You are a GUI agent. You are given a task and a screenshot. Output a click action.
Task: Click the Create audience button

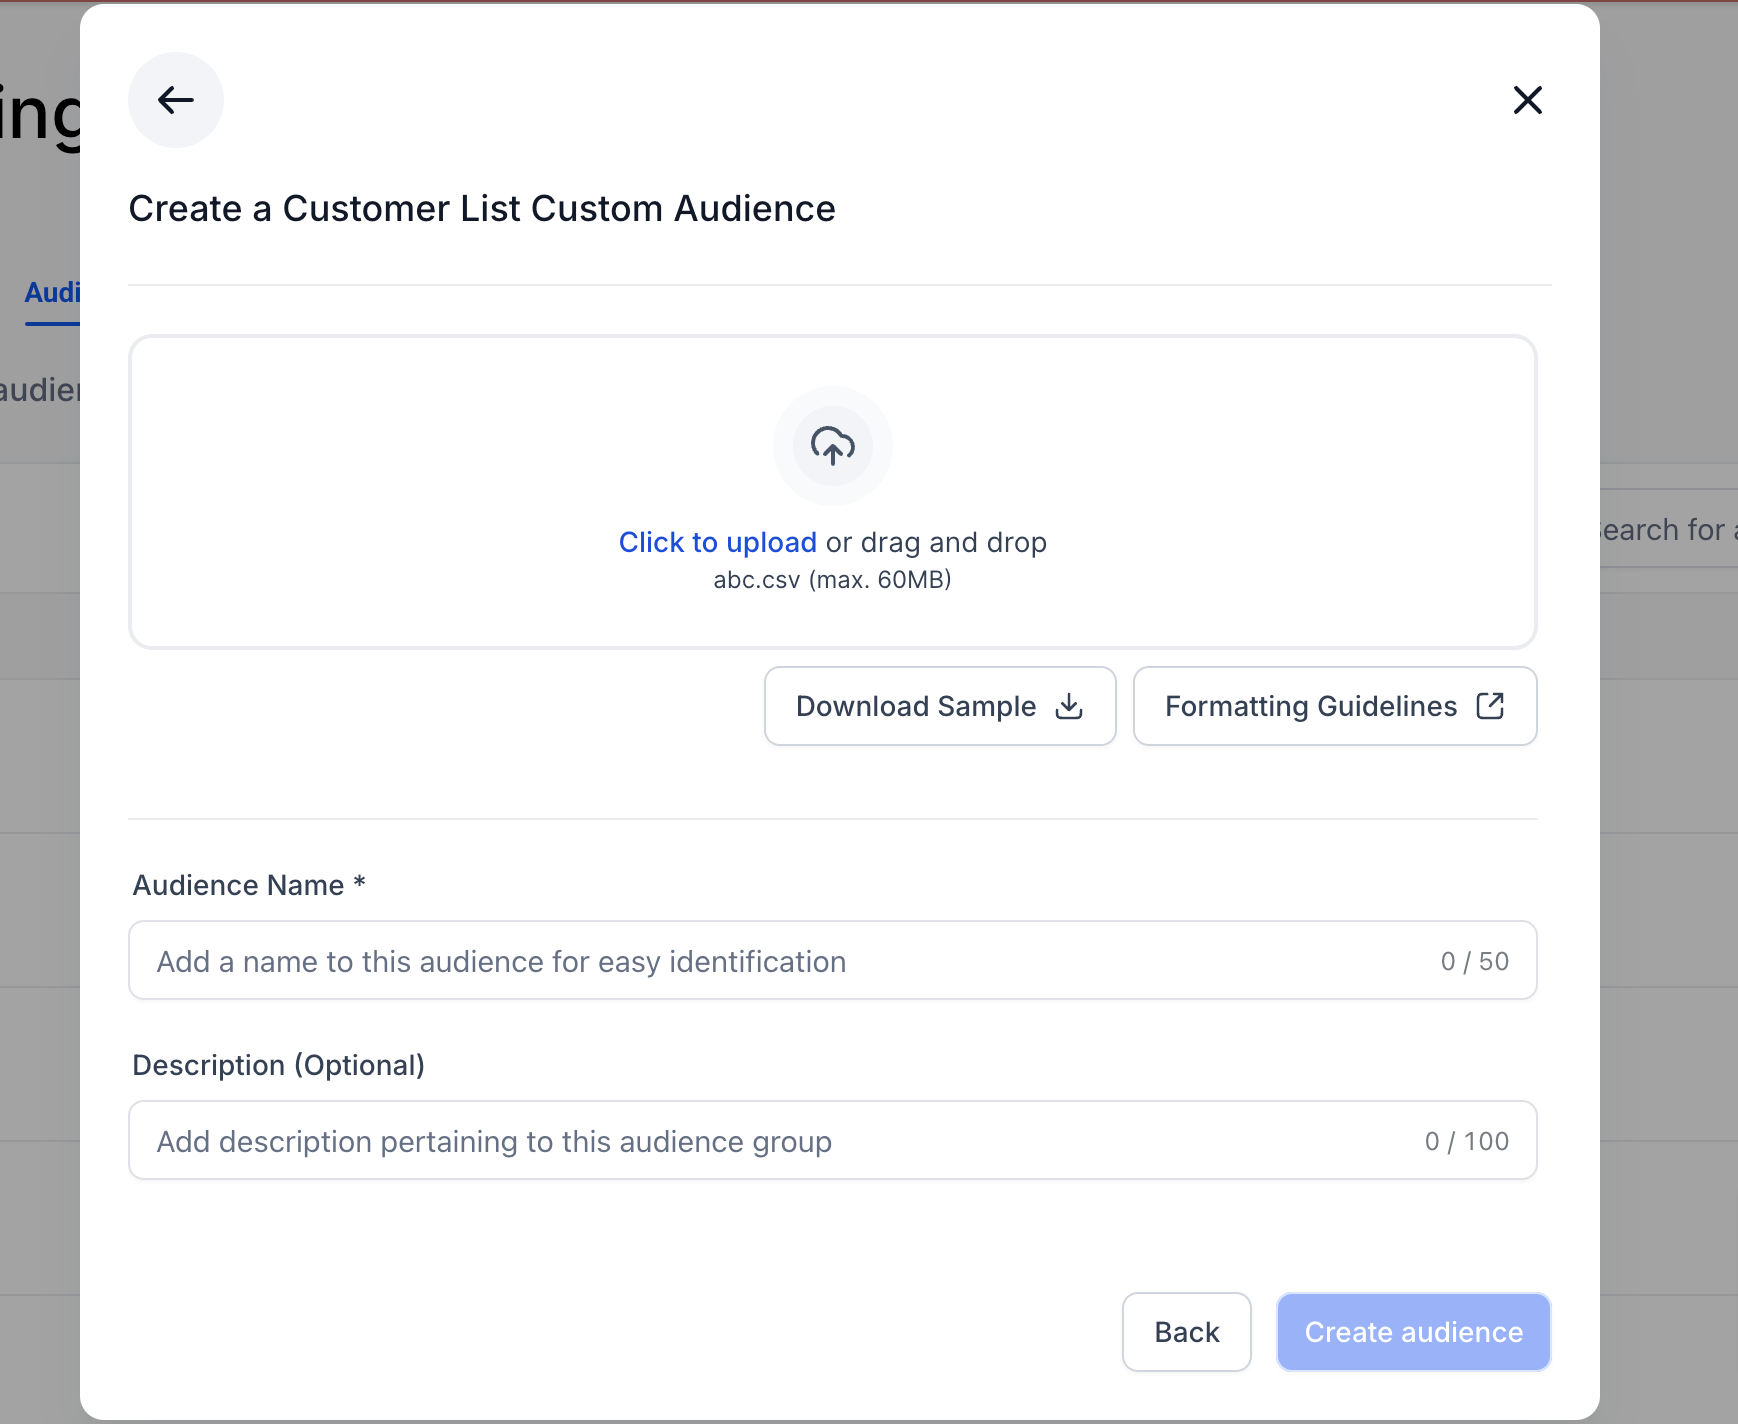click(1413, 1332)
